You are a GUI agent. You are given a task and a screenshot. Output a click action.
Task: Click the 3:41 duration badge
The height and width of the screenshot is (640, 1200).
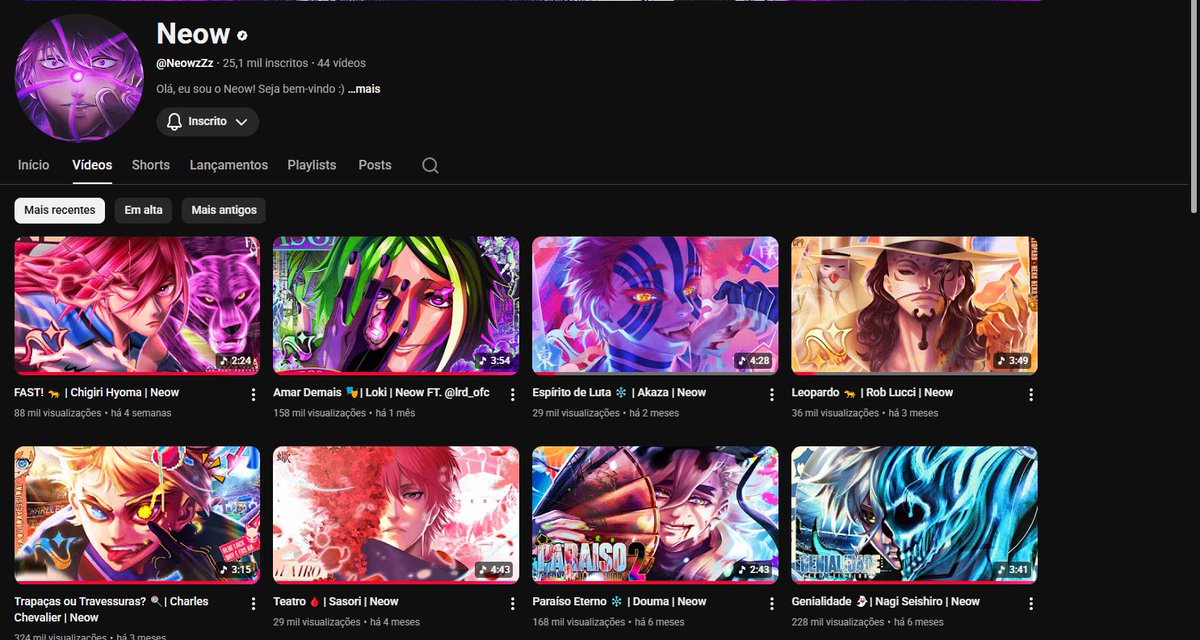tap(1012, 570)
